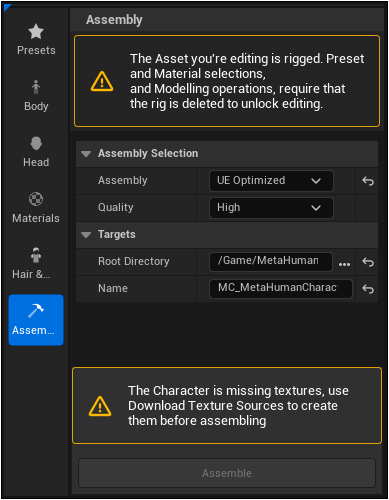Browse root directory with ellipsis button
389x500 pixels.
point(344,264)
